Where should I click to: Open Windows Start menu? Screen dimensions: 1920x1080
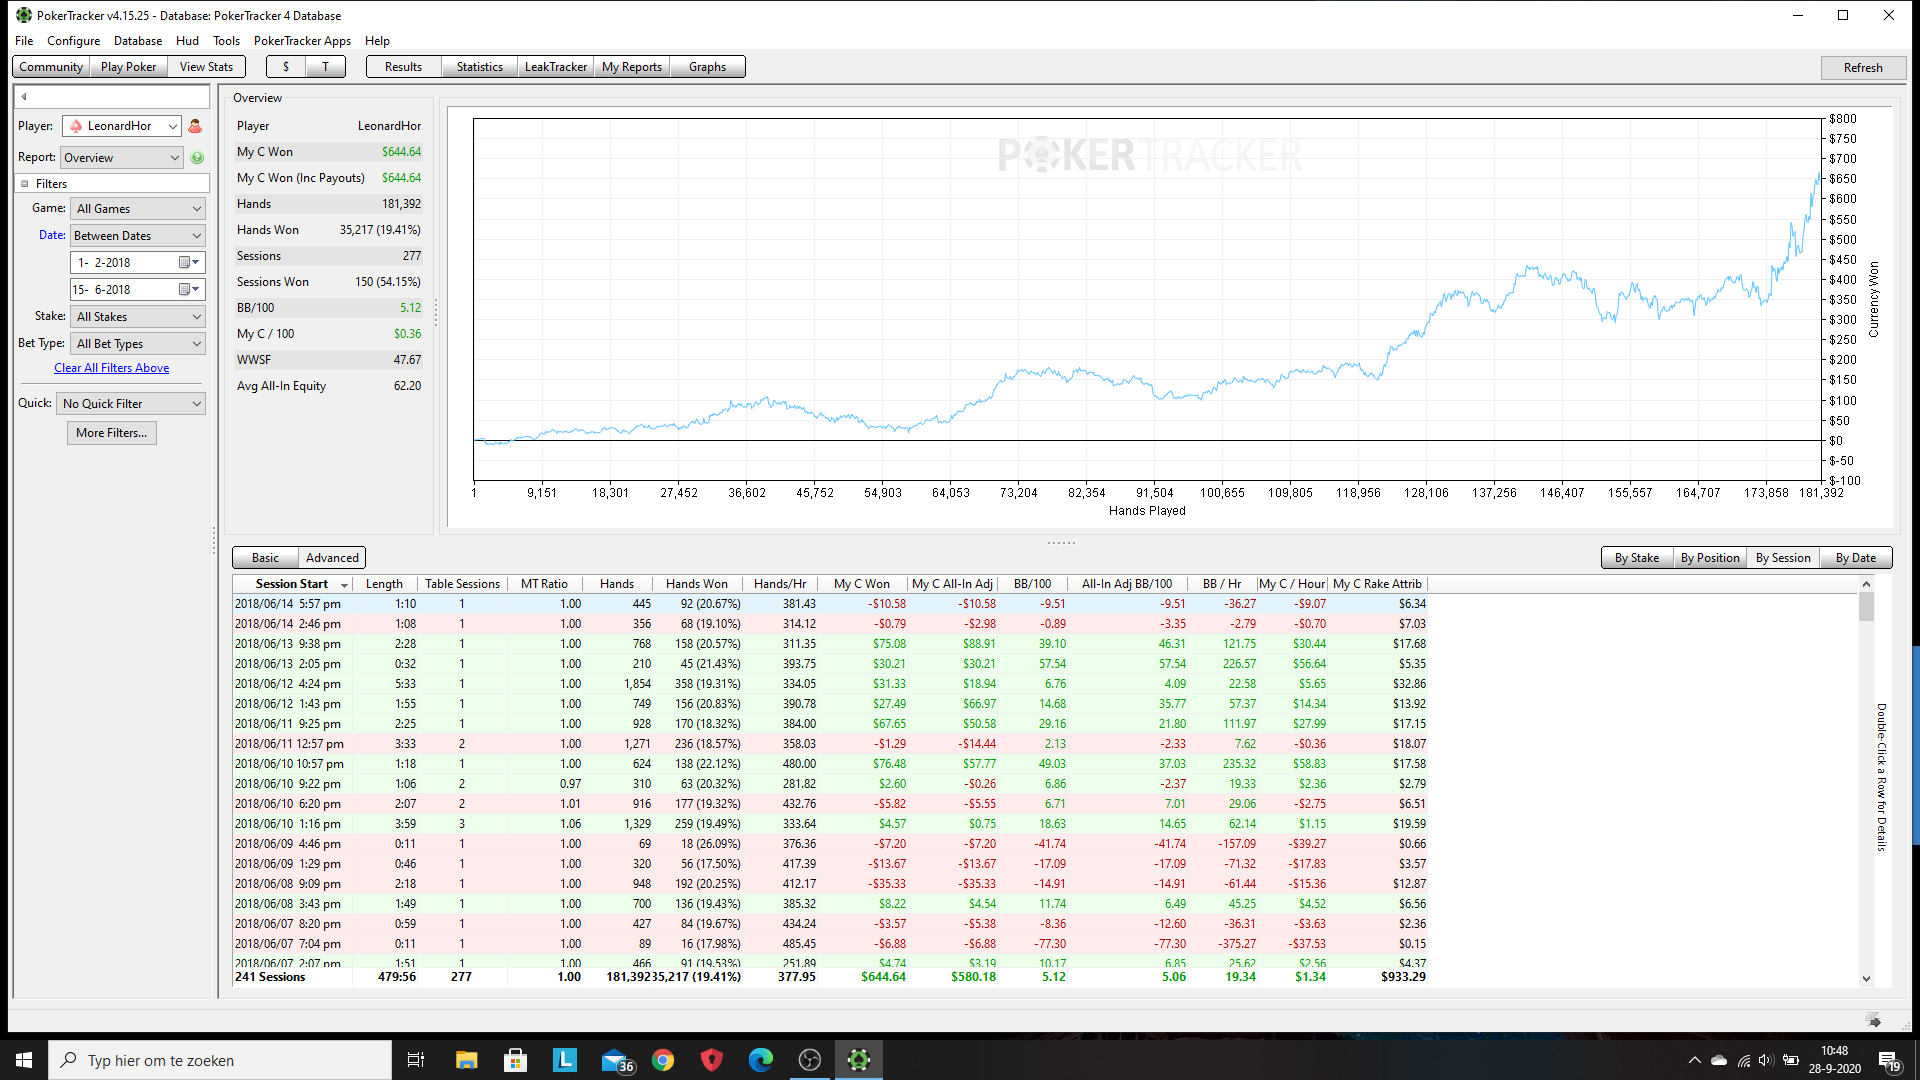24,1060
